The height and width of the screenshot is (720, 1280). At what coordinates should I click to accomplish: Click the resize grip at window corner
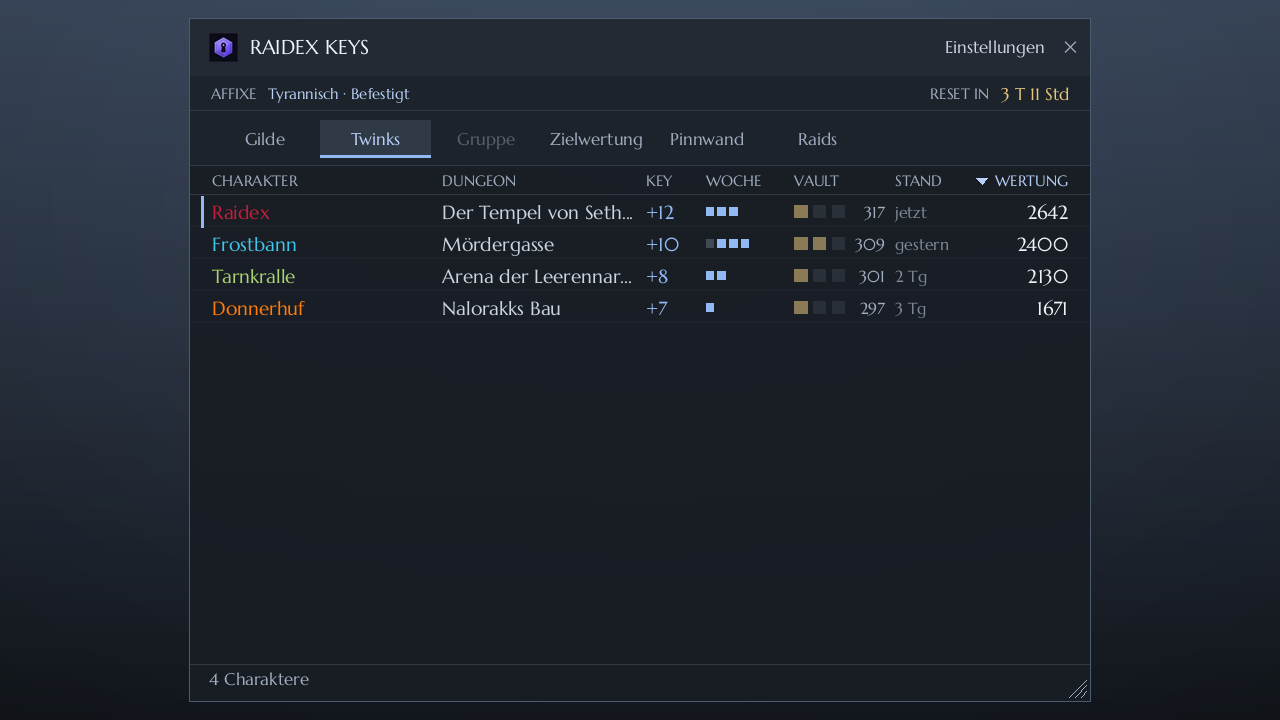coord(1078,689)
